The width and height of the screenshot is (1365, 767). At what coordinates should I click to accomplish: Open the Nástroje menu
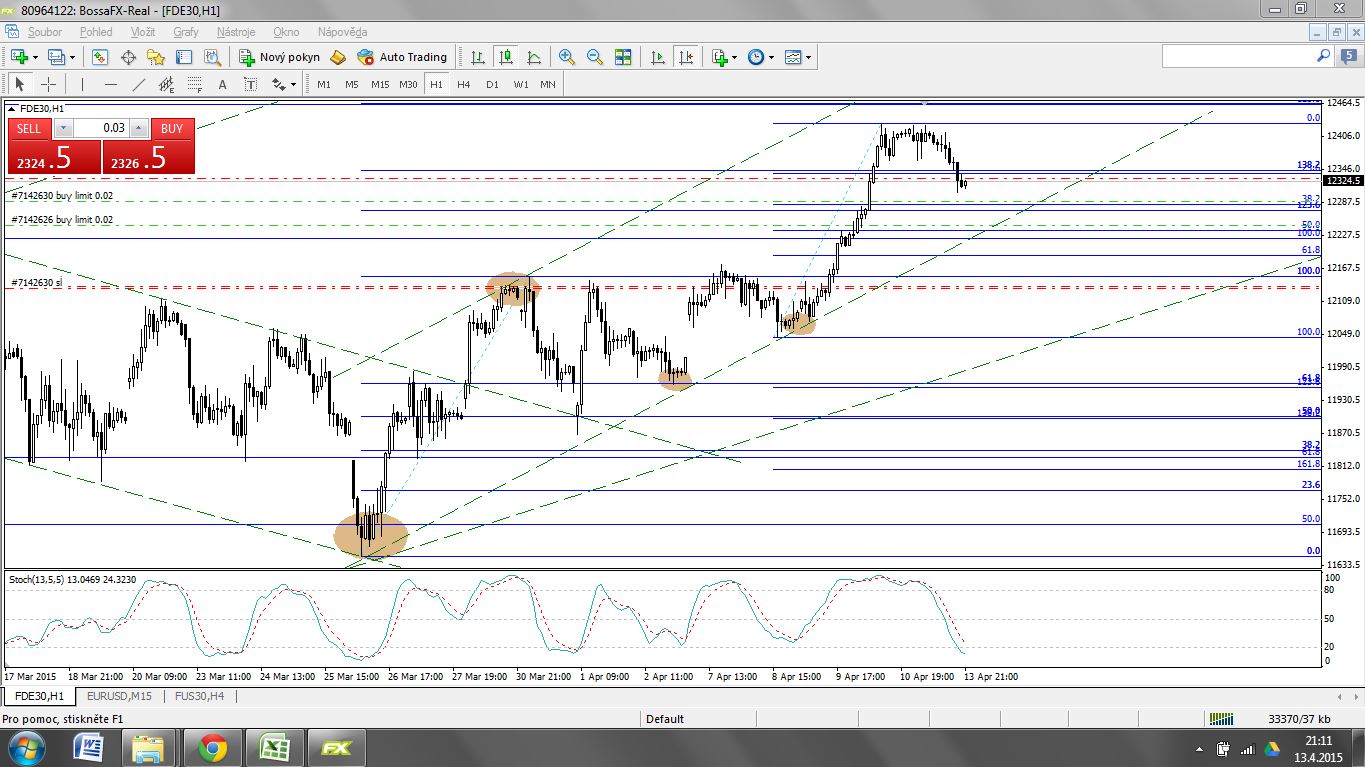[x=236, y=32]
